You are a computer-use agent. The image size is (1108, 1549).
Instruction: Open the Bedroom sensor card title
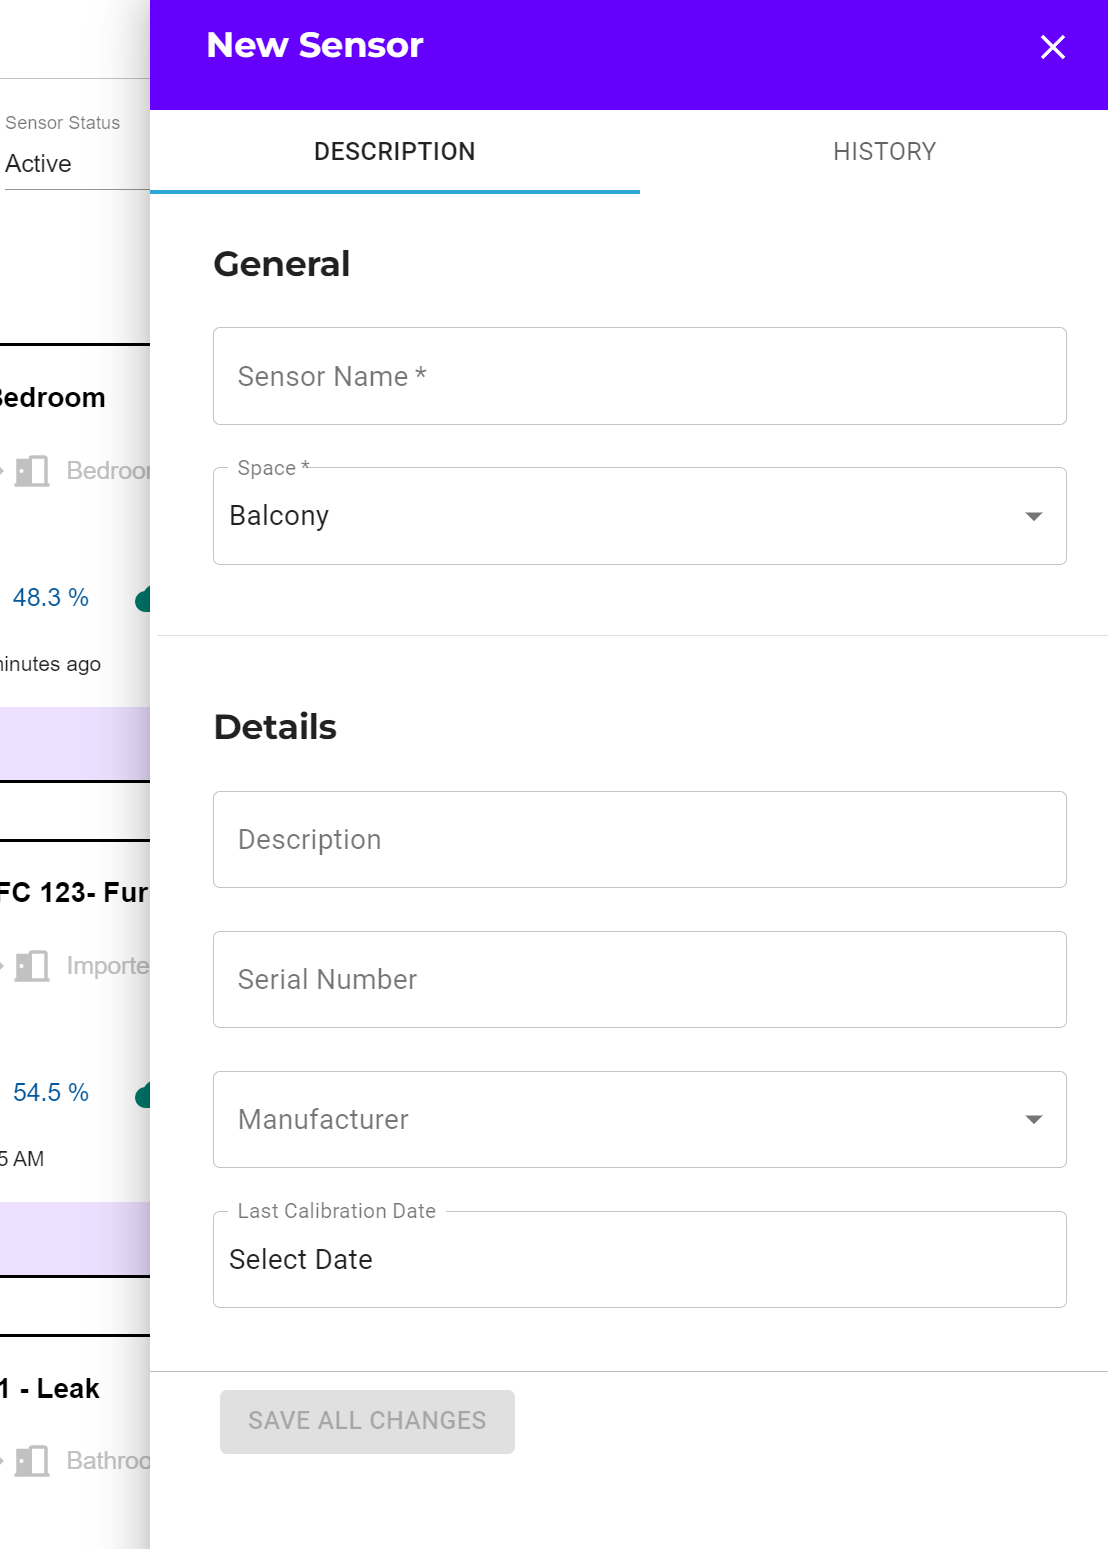pyautogui.click(x=53, y=398)
